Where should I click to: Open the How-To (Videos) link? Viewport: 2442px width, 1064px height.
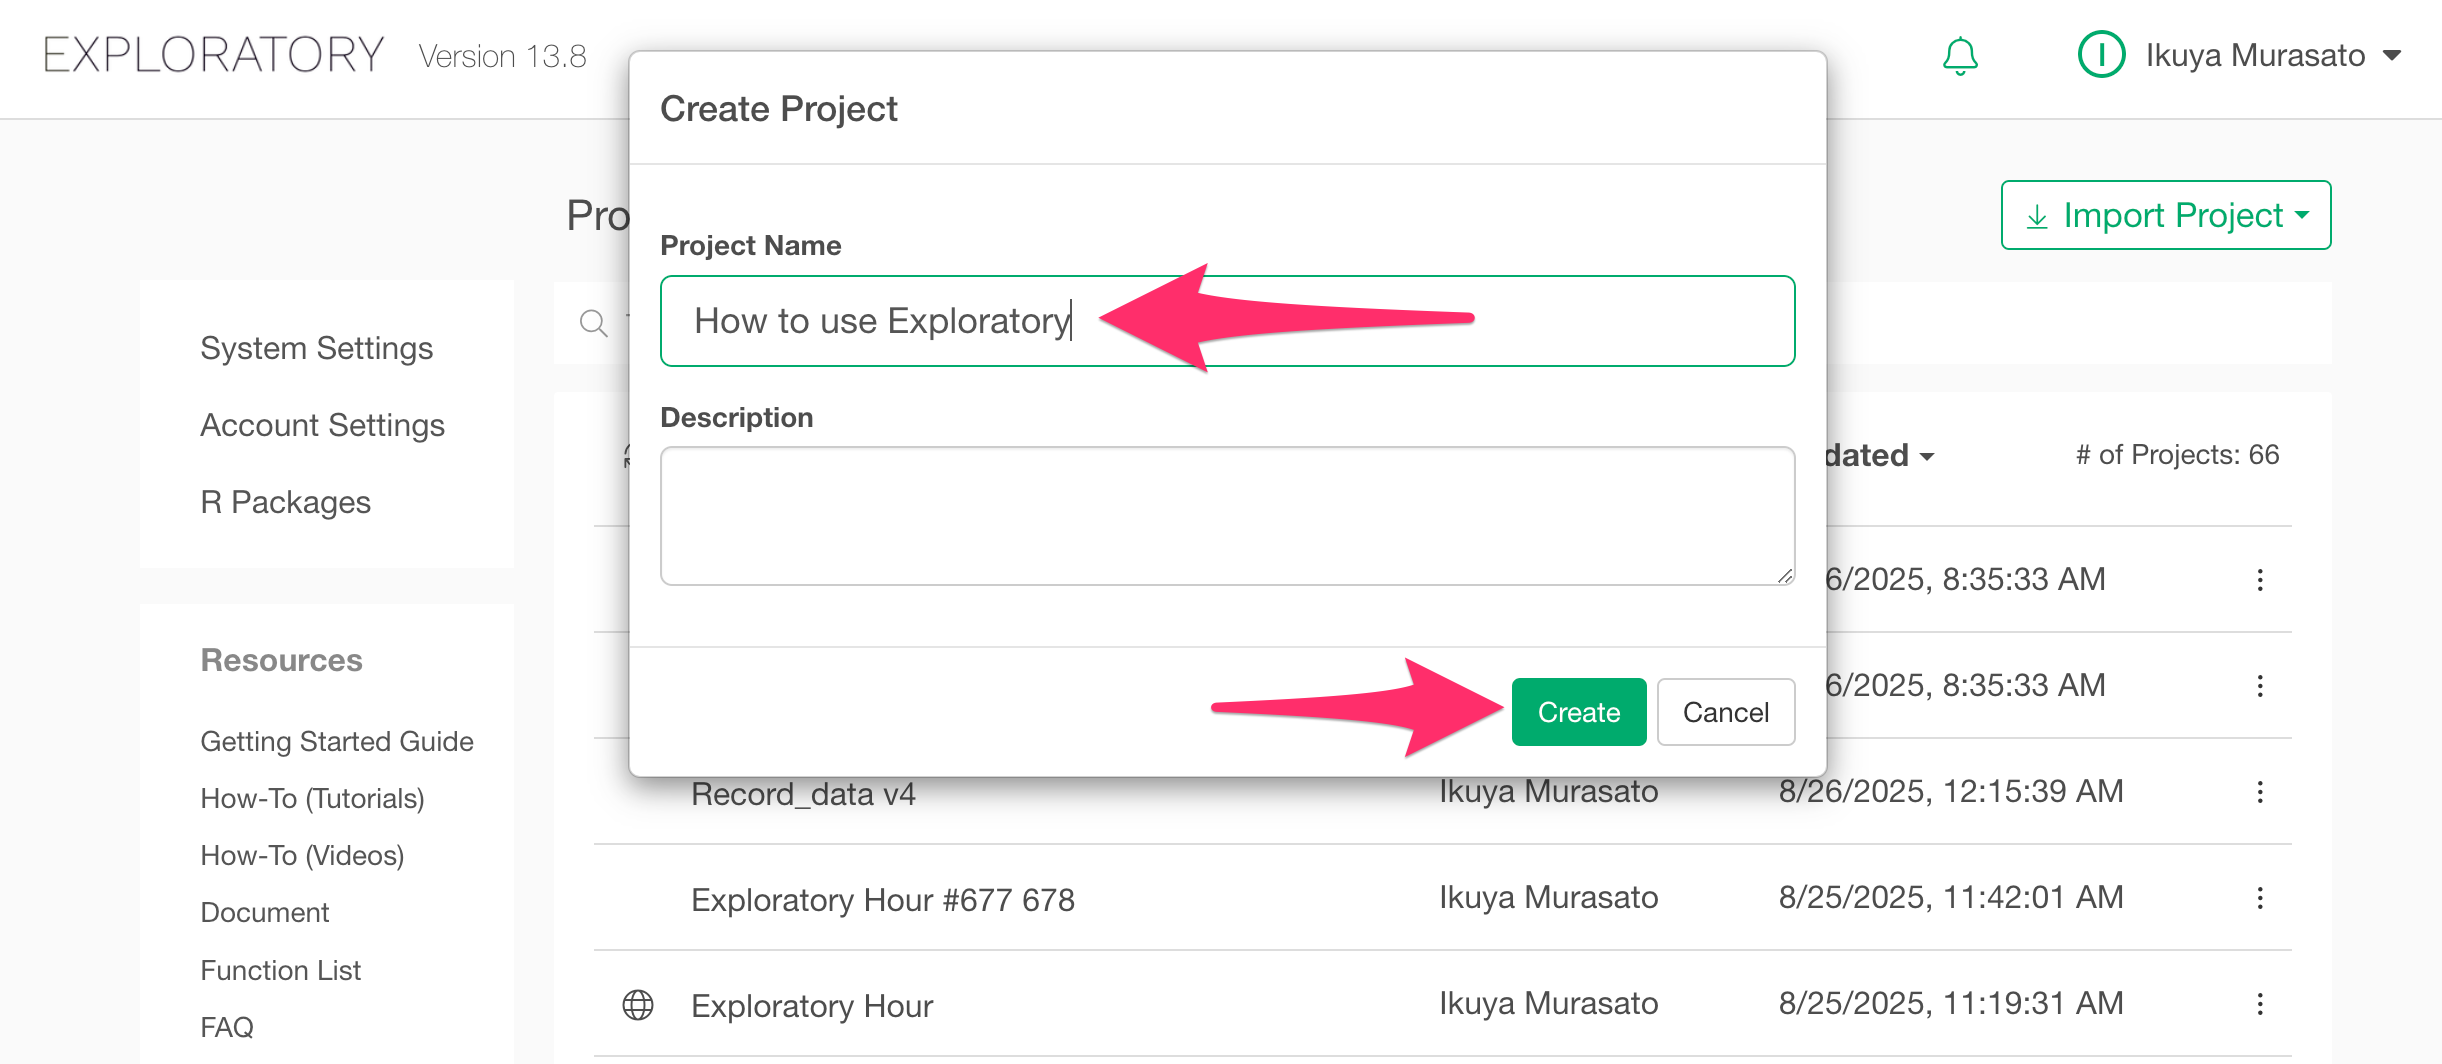tap(303, 855)
